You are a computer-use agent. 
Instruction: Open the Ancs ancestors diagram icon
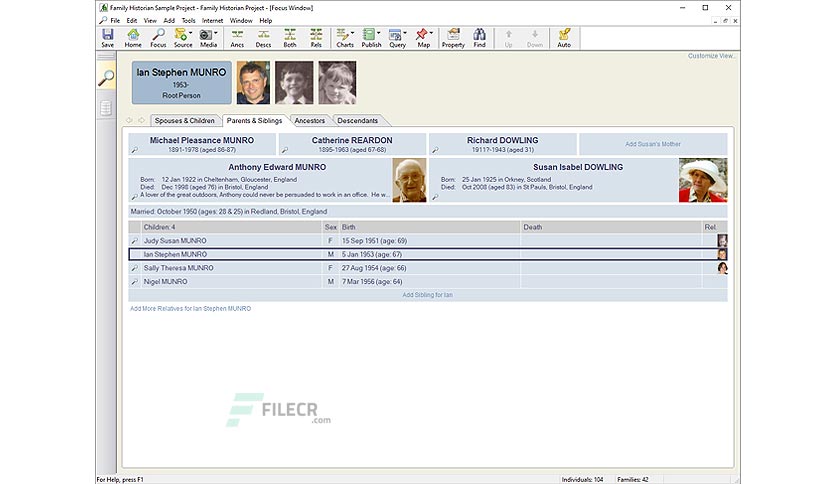pyautogui.click(x=237, y=38)
